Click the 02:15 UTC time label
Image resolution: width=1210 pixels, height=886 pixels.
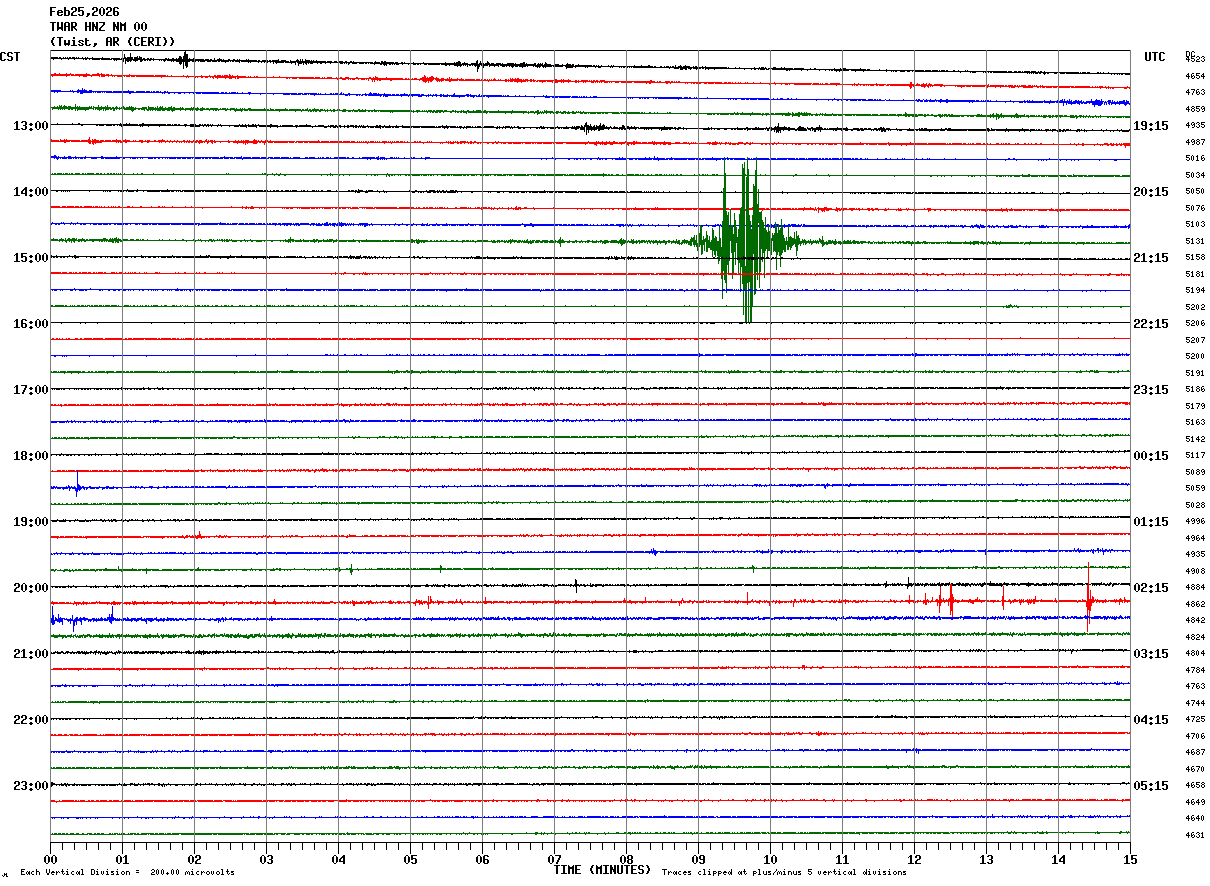point(1150,588)
